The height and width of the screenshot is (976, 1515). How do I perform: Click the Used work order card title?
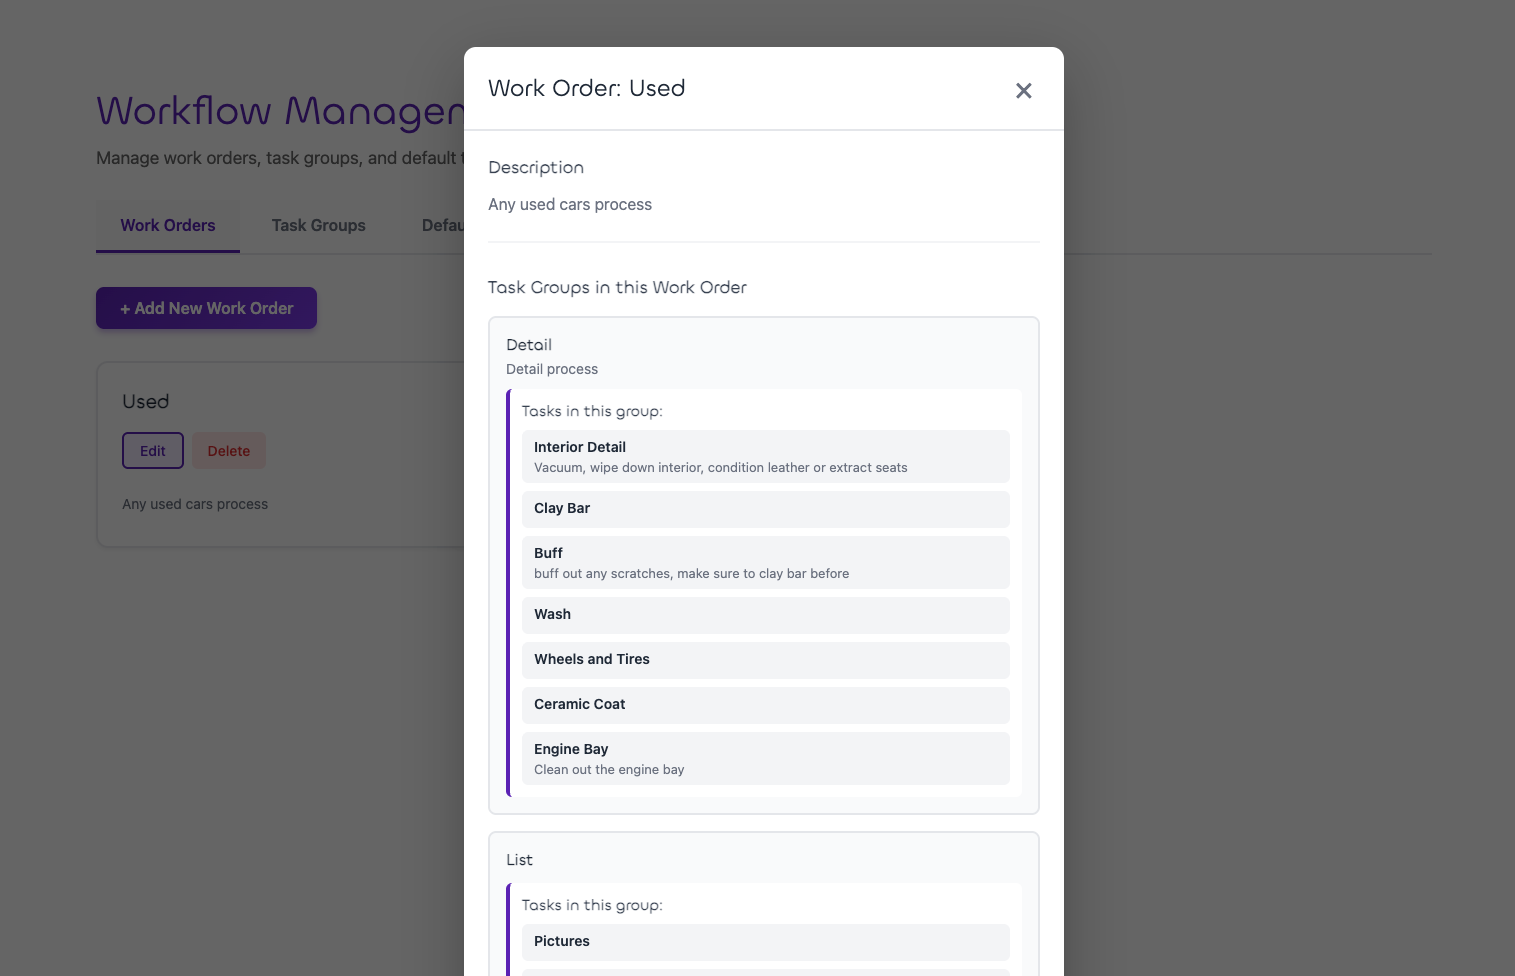146,402
